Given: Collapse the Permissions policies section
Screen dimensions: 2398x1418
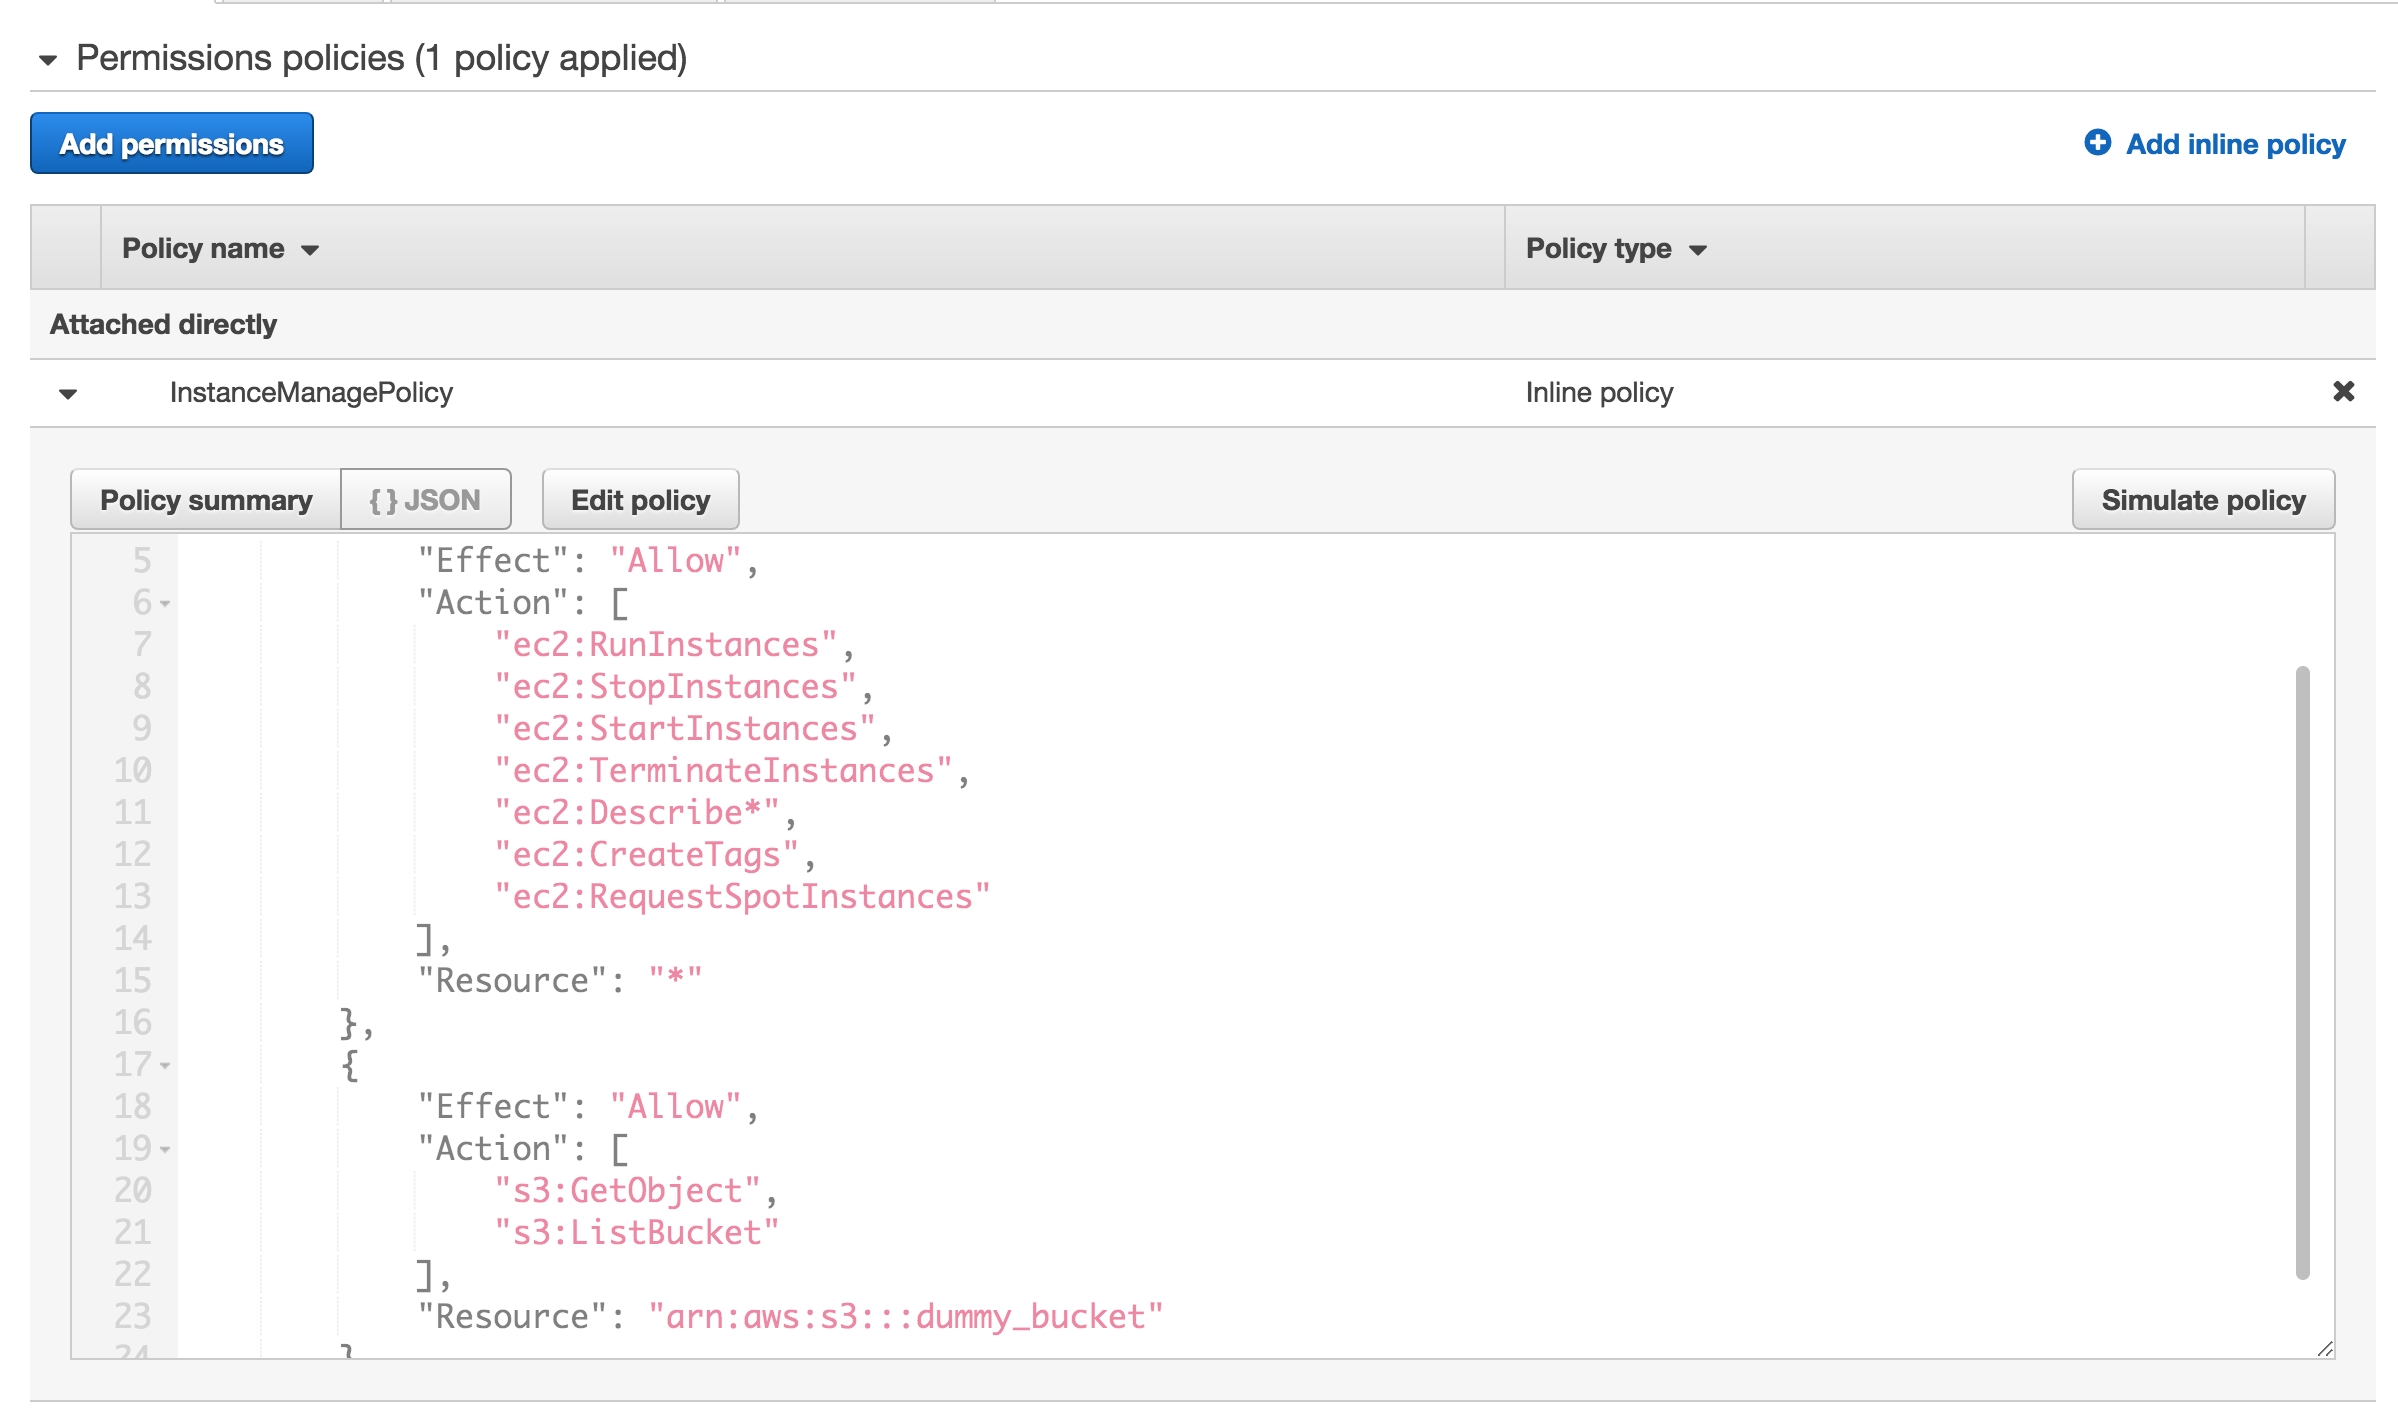Looking at the screenshot, I should pyautogui.click(x=47, y=60).
